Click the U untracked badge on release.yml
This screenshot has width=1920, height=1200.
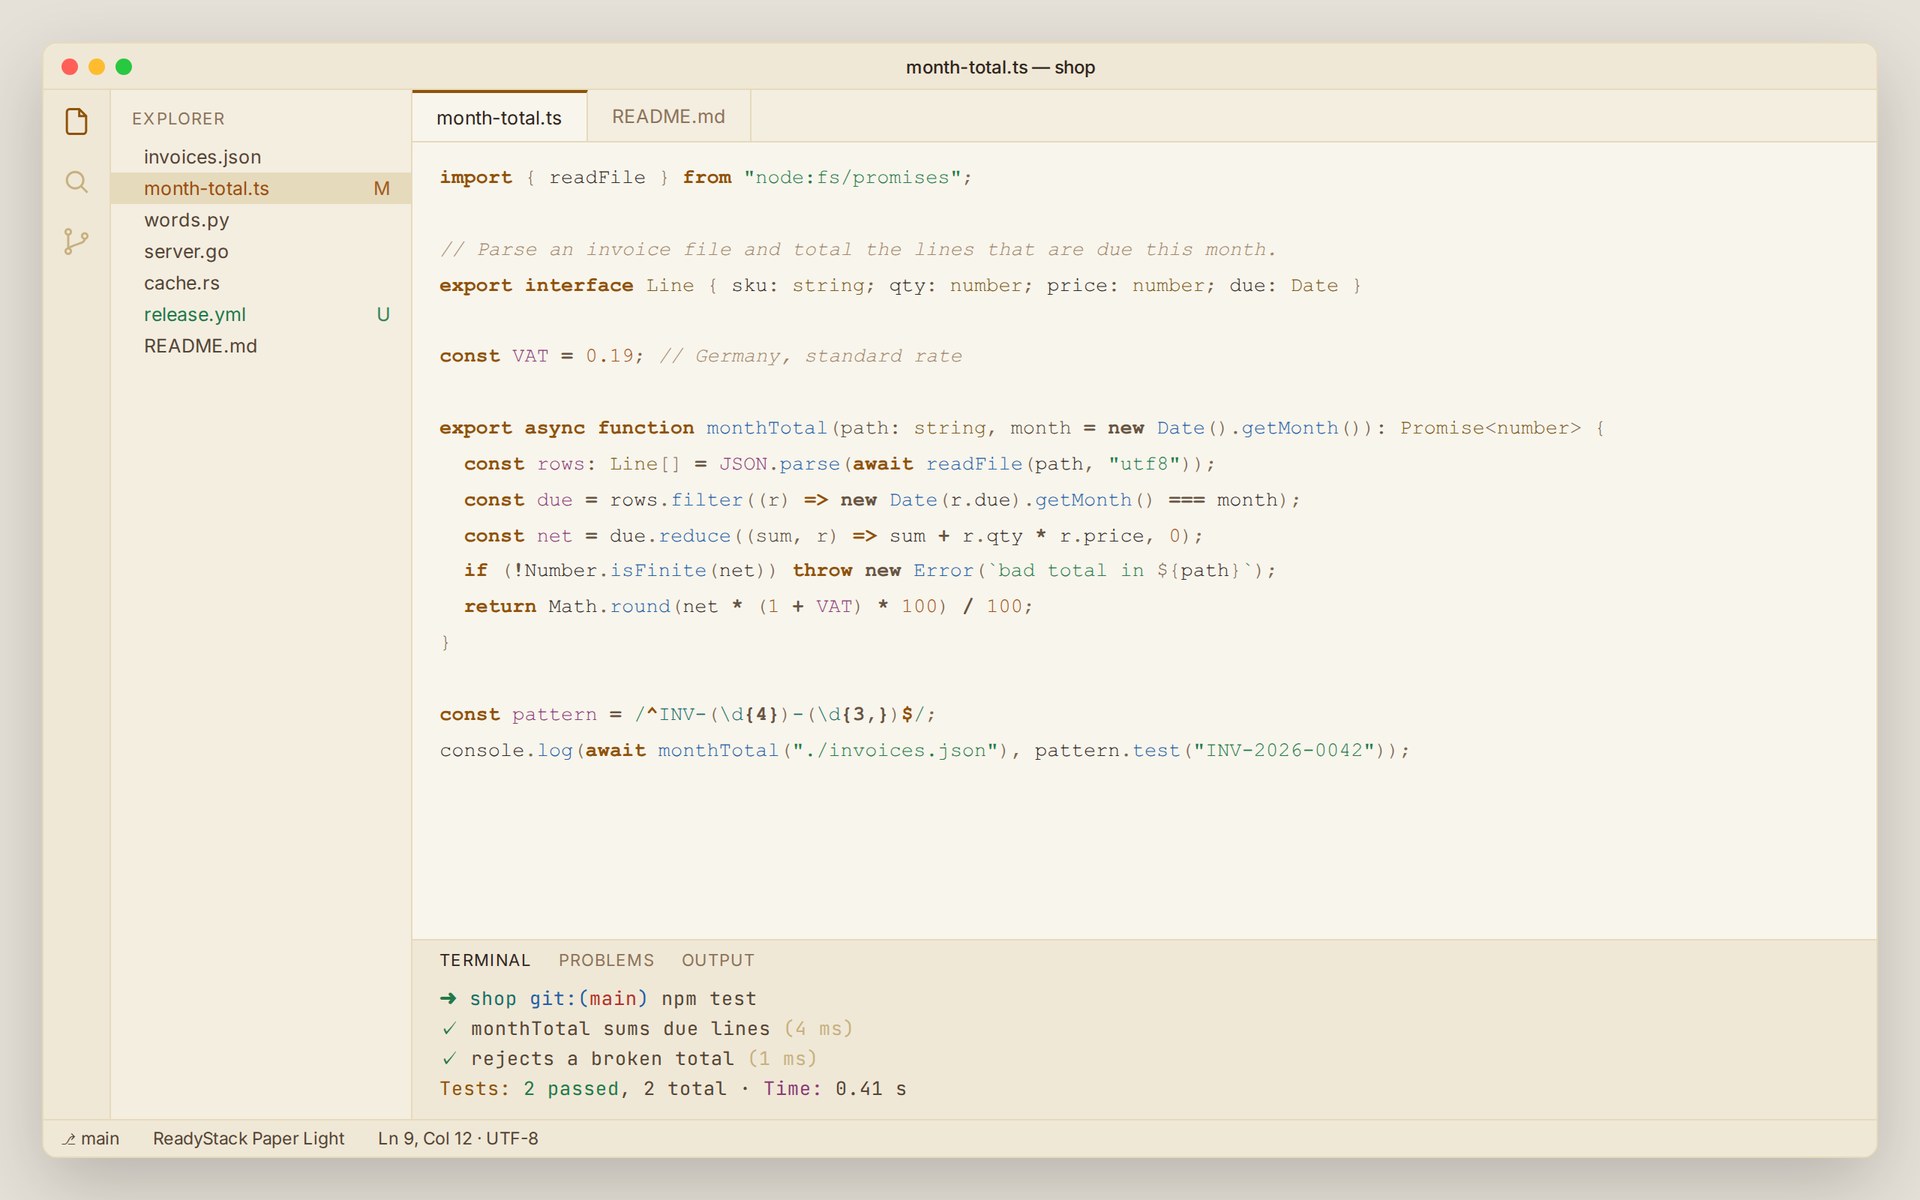point(383,314)
